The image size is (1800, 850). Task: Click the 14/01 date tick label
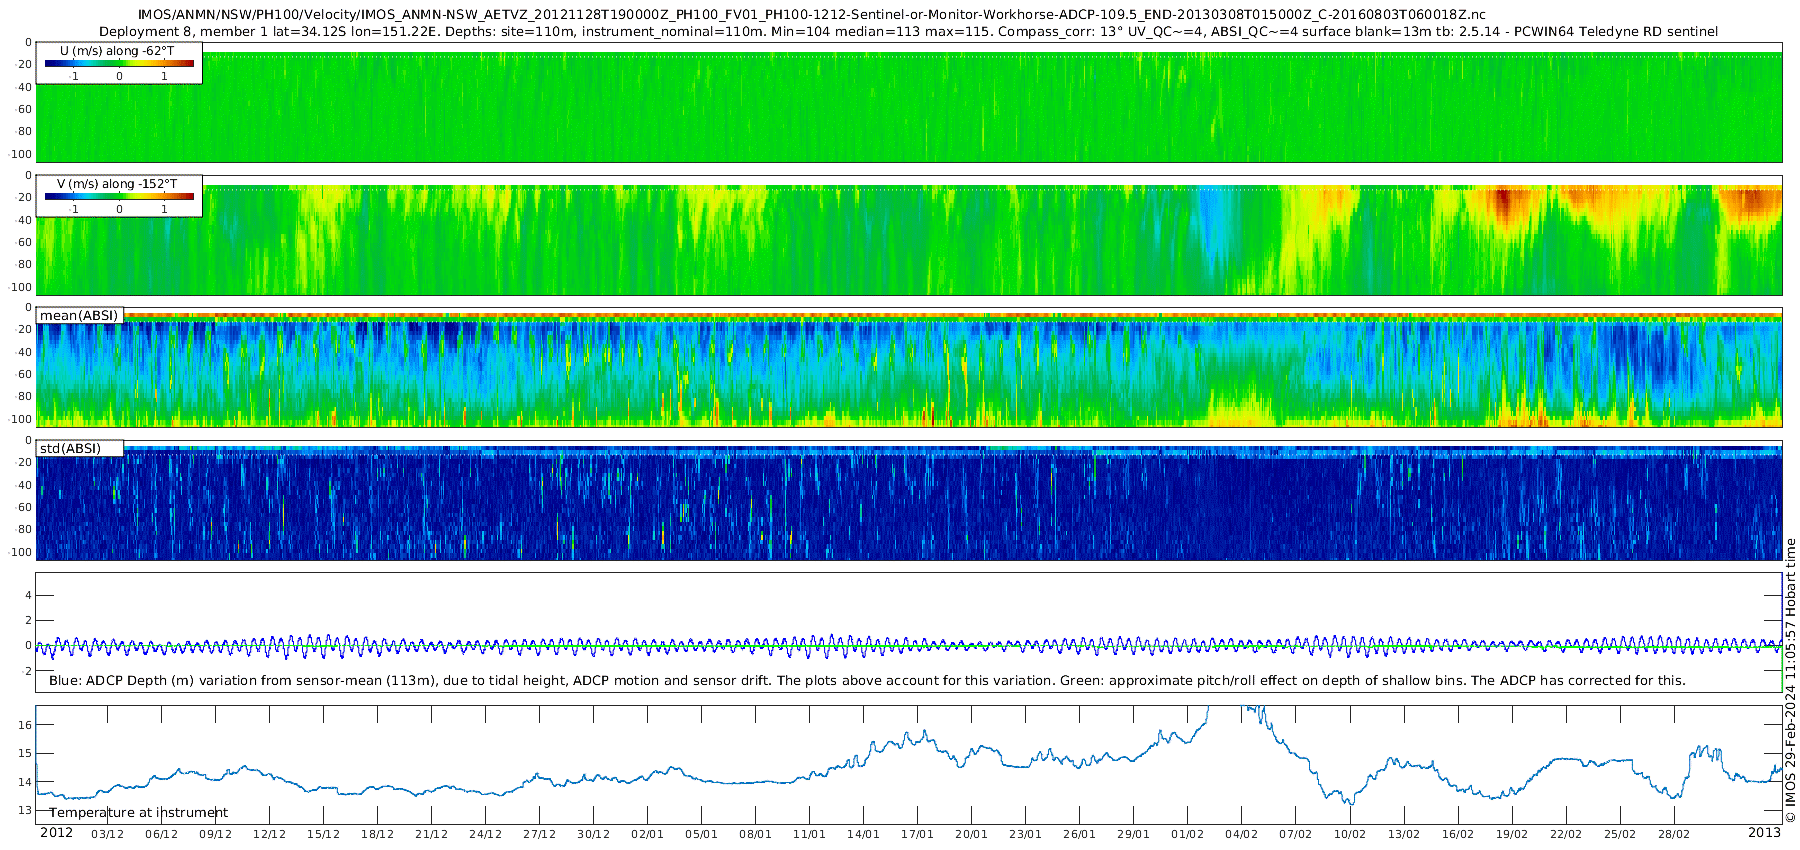pyautogui.click(x=864, y=834)
